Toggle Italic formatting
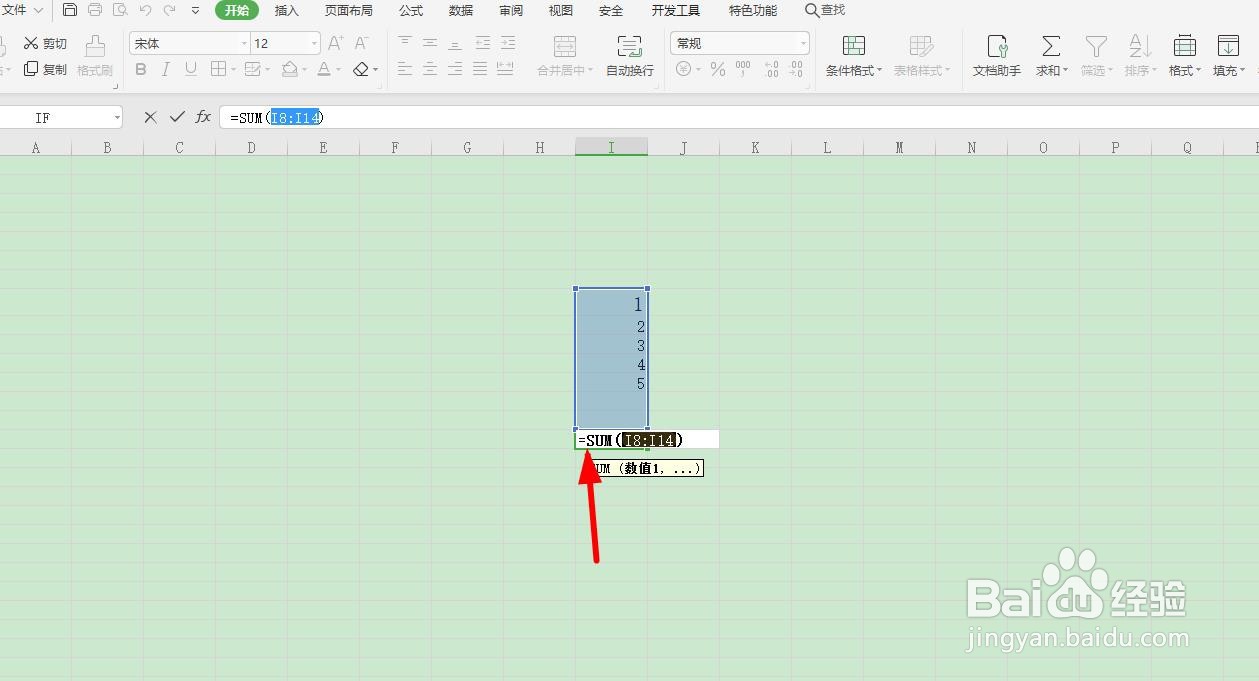Screen dimensions: 1259x681 165,69
